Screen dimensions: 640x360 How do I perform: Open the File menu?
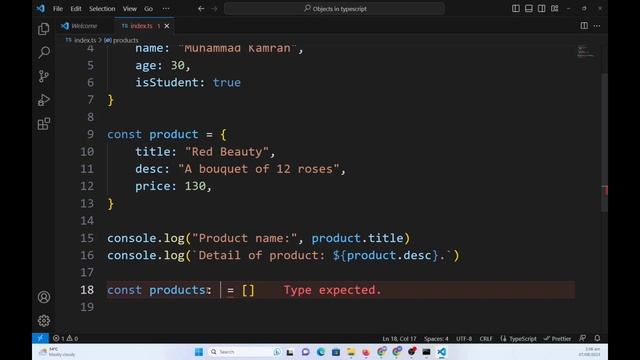[x=58, y=9]
